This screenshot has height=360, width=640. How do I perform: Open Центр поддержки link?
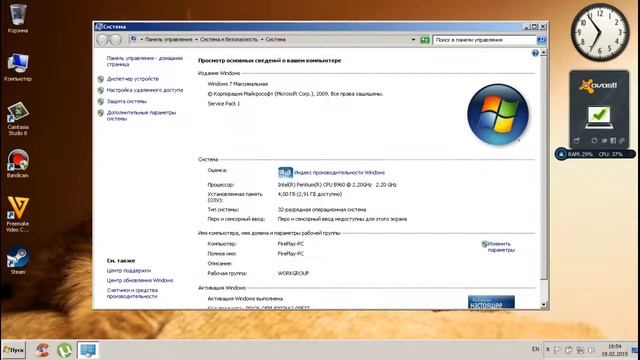129,271
